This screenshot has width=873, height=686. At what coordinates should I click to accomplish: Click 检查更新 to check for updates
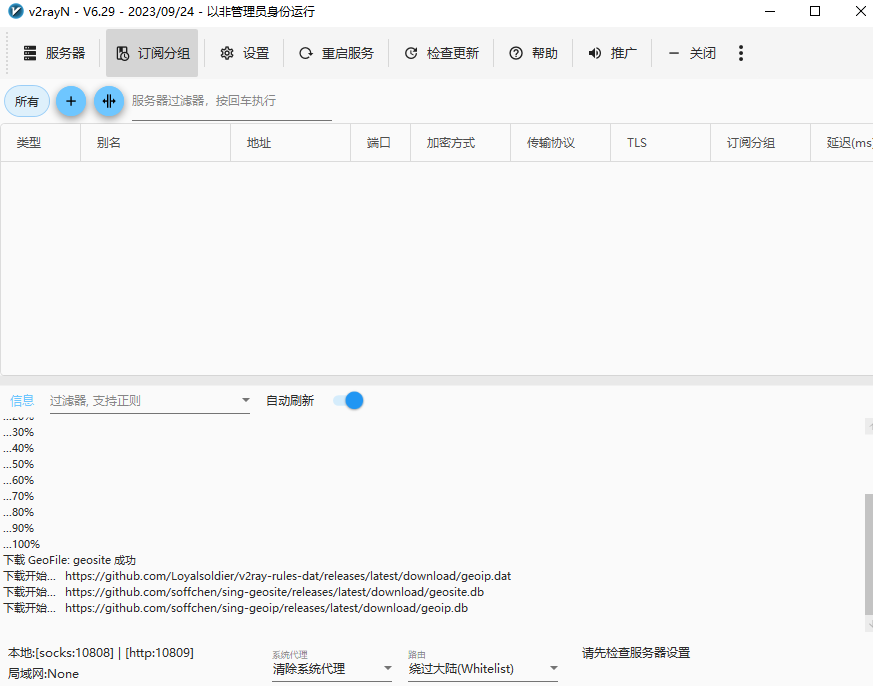click(x=442, y=53)
